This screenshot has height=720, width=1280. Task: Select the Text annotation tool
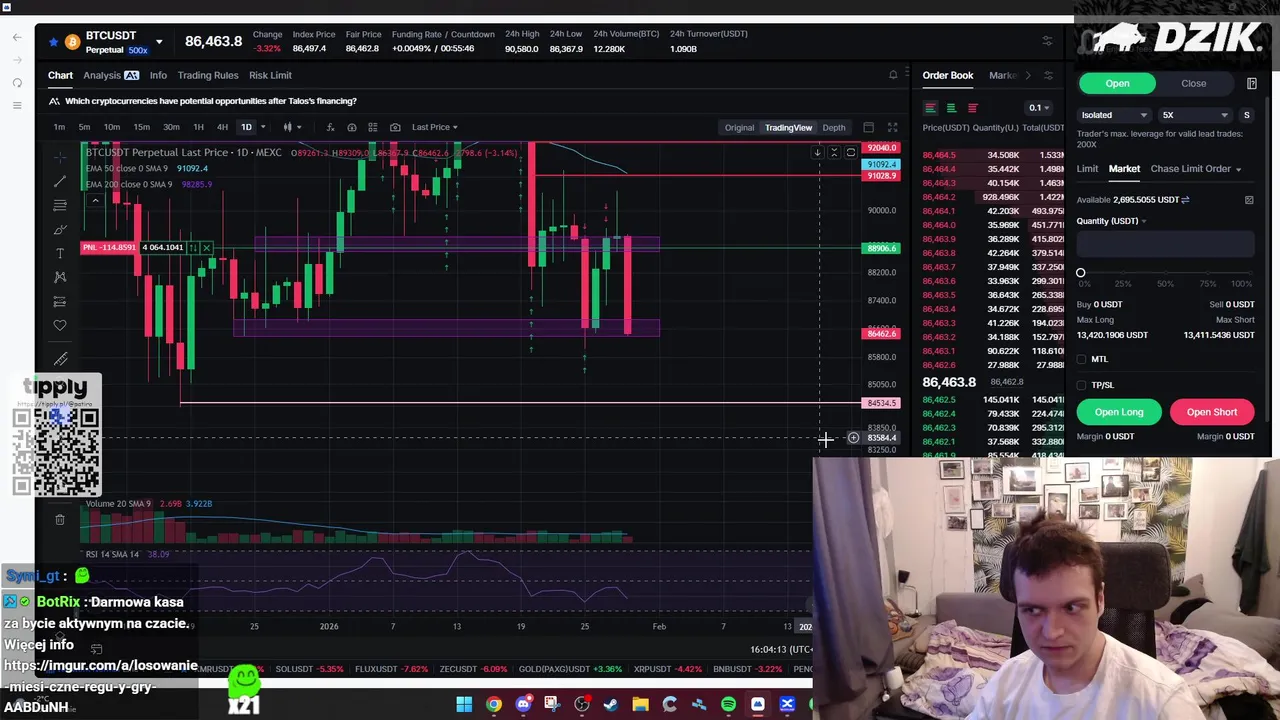coord(60,253)
